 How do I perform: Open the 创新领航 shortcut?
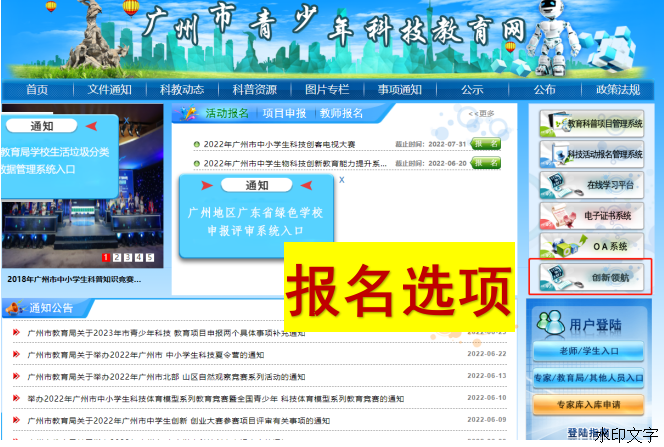[x=592, y=276]
